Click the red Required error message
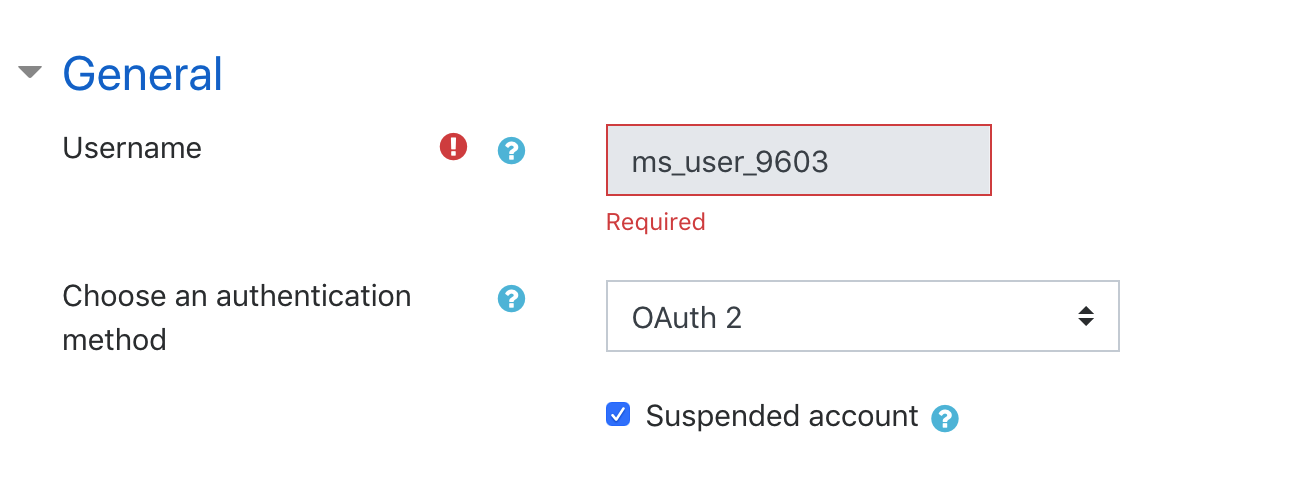Screen dimensions: 1312x484 click(656, 222)
